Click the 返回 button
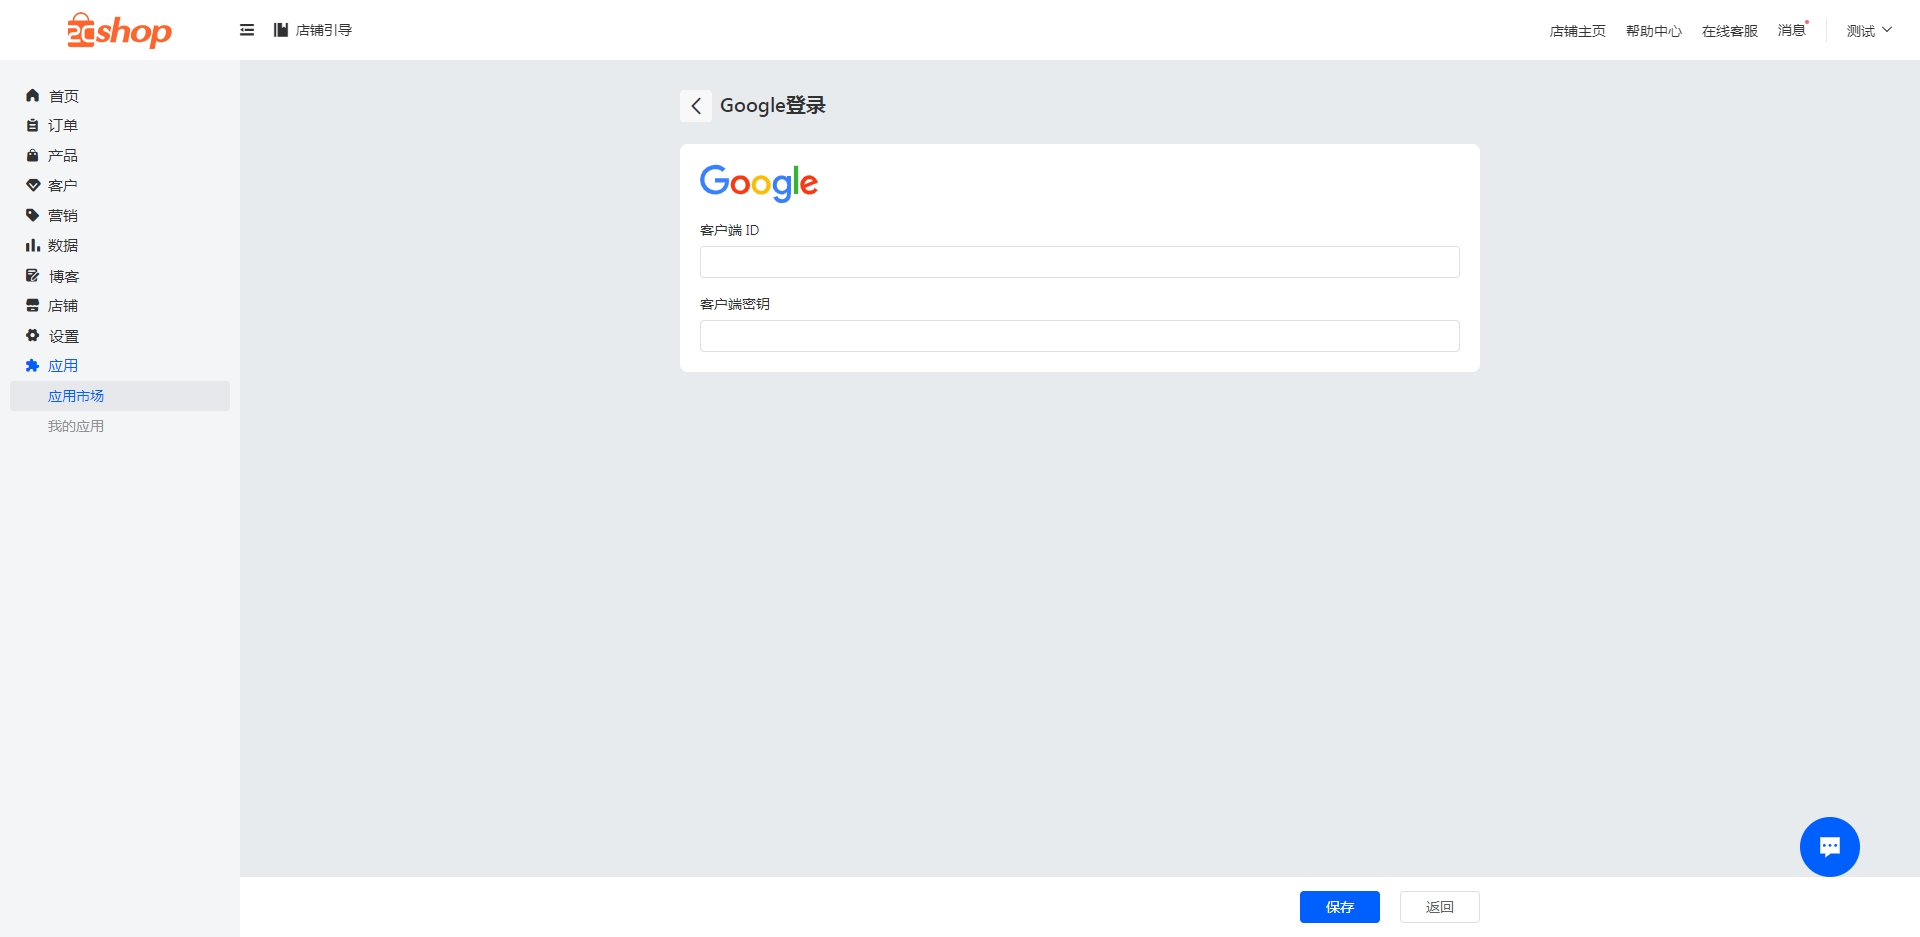Viewport: 1920px width, 937px height. (1440, 907)
